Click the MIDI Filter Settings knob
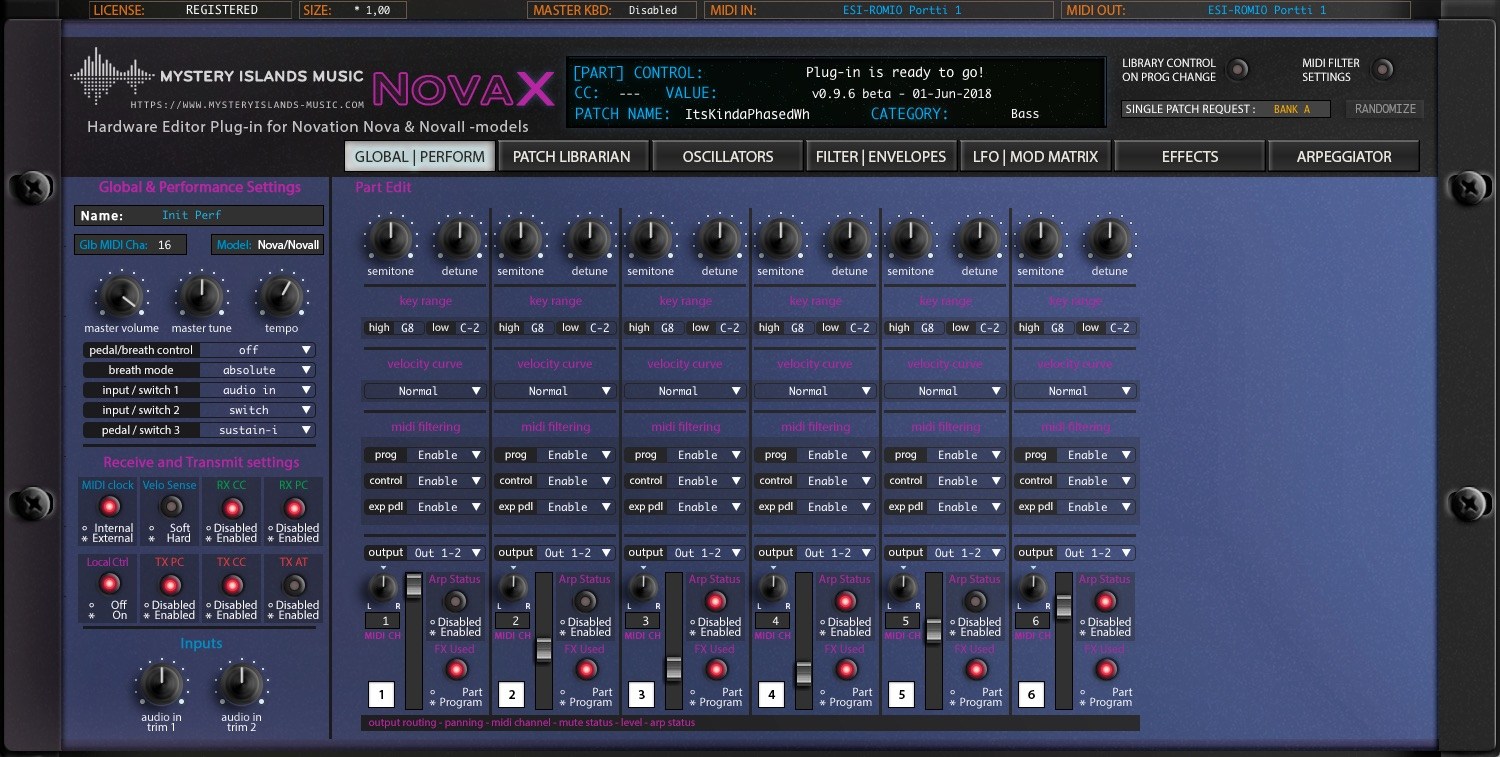This screenshot has width=1500, height=757. [x=1383, y=70]
